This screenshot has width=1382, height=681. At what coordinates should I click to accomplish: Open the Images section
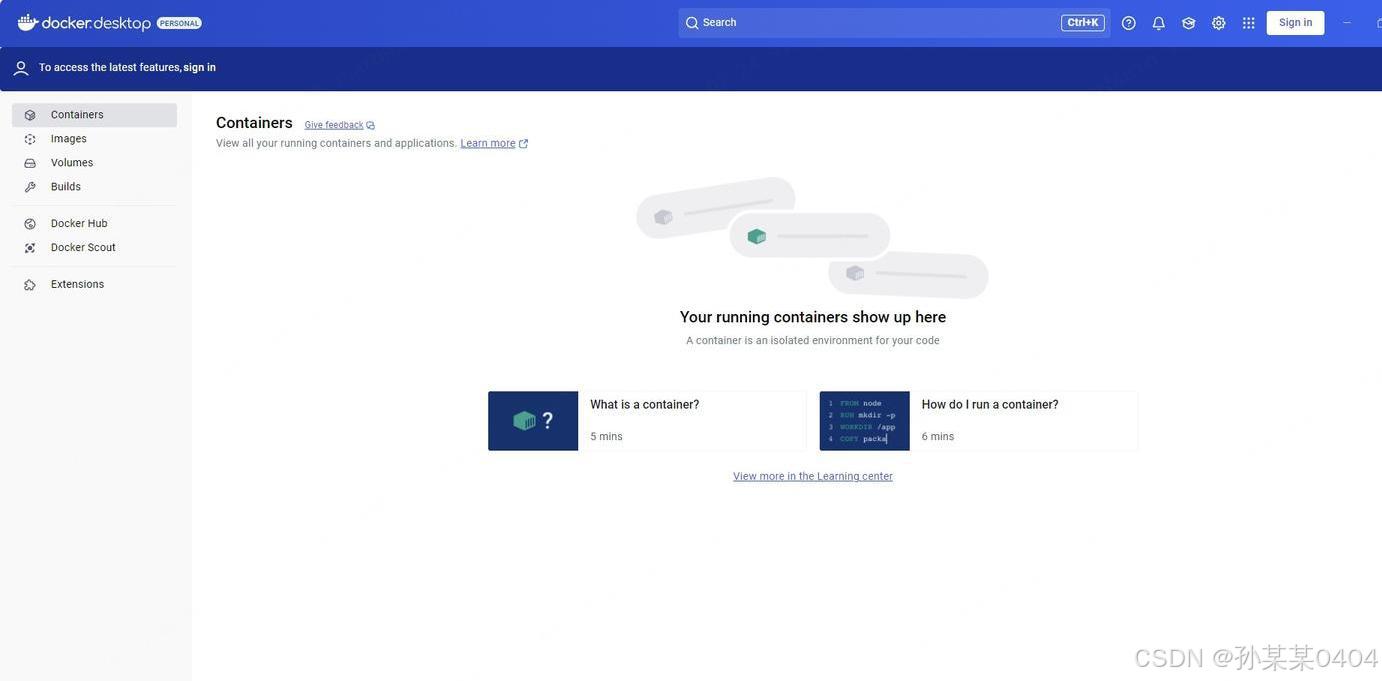(94, 139)
